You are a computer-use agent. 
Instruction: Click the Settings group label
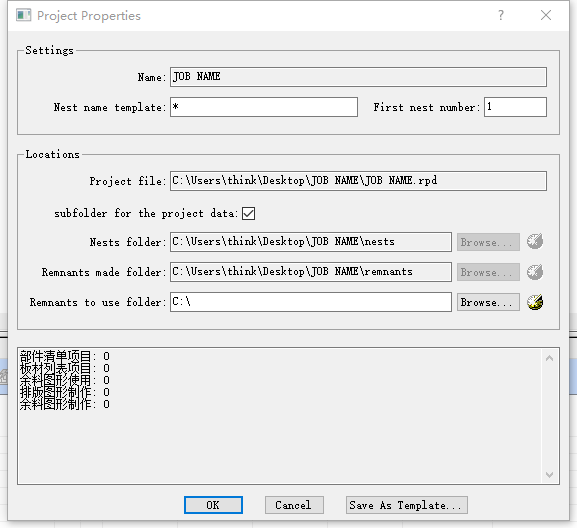[49, 50]
